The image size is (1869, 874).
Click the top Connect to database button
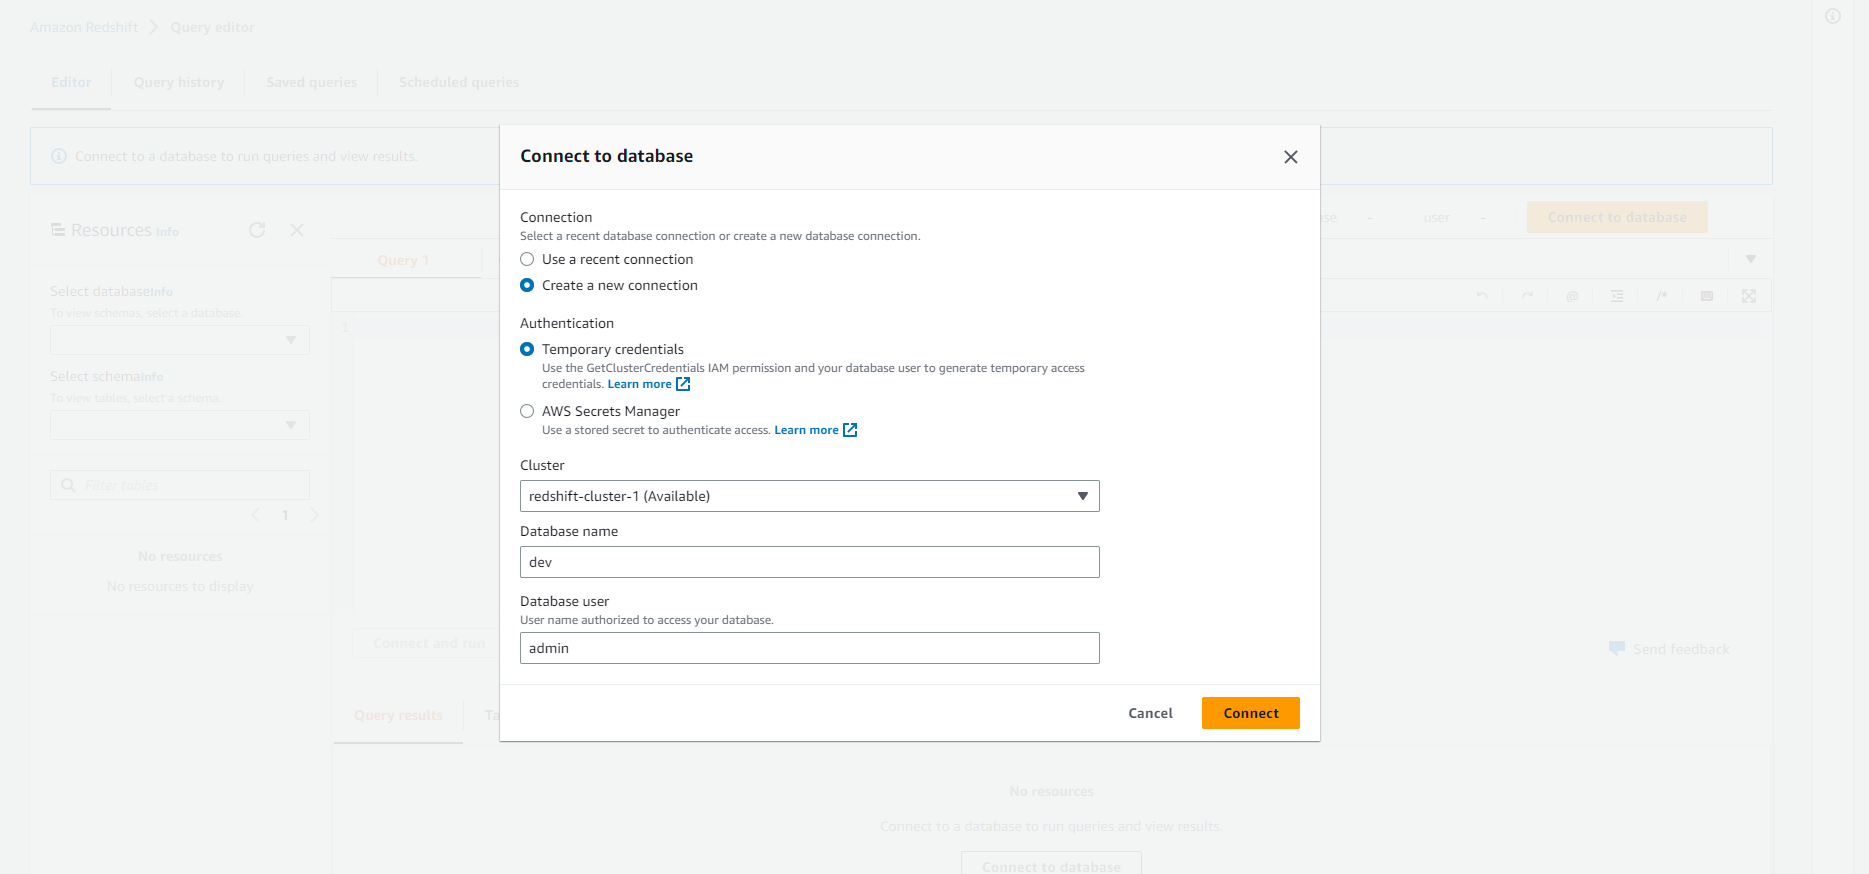[1617, 217]
